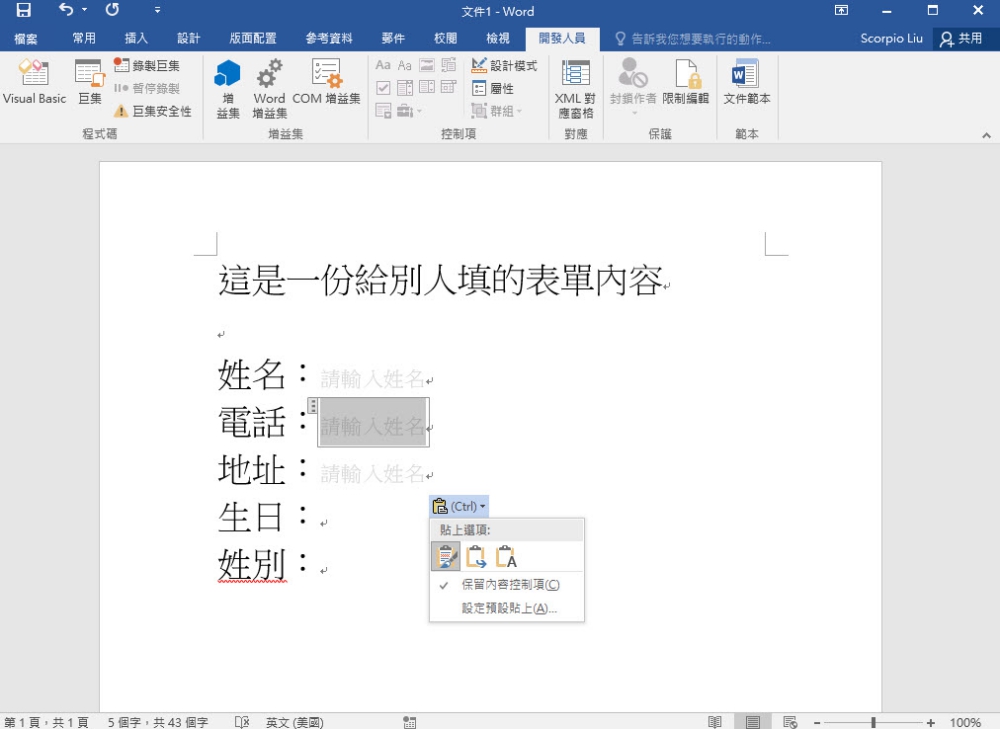This screenshot has height=729, width=1000.
Task: Insert a repeating section content control
Action: (383, 111)
